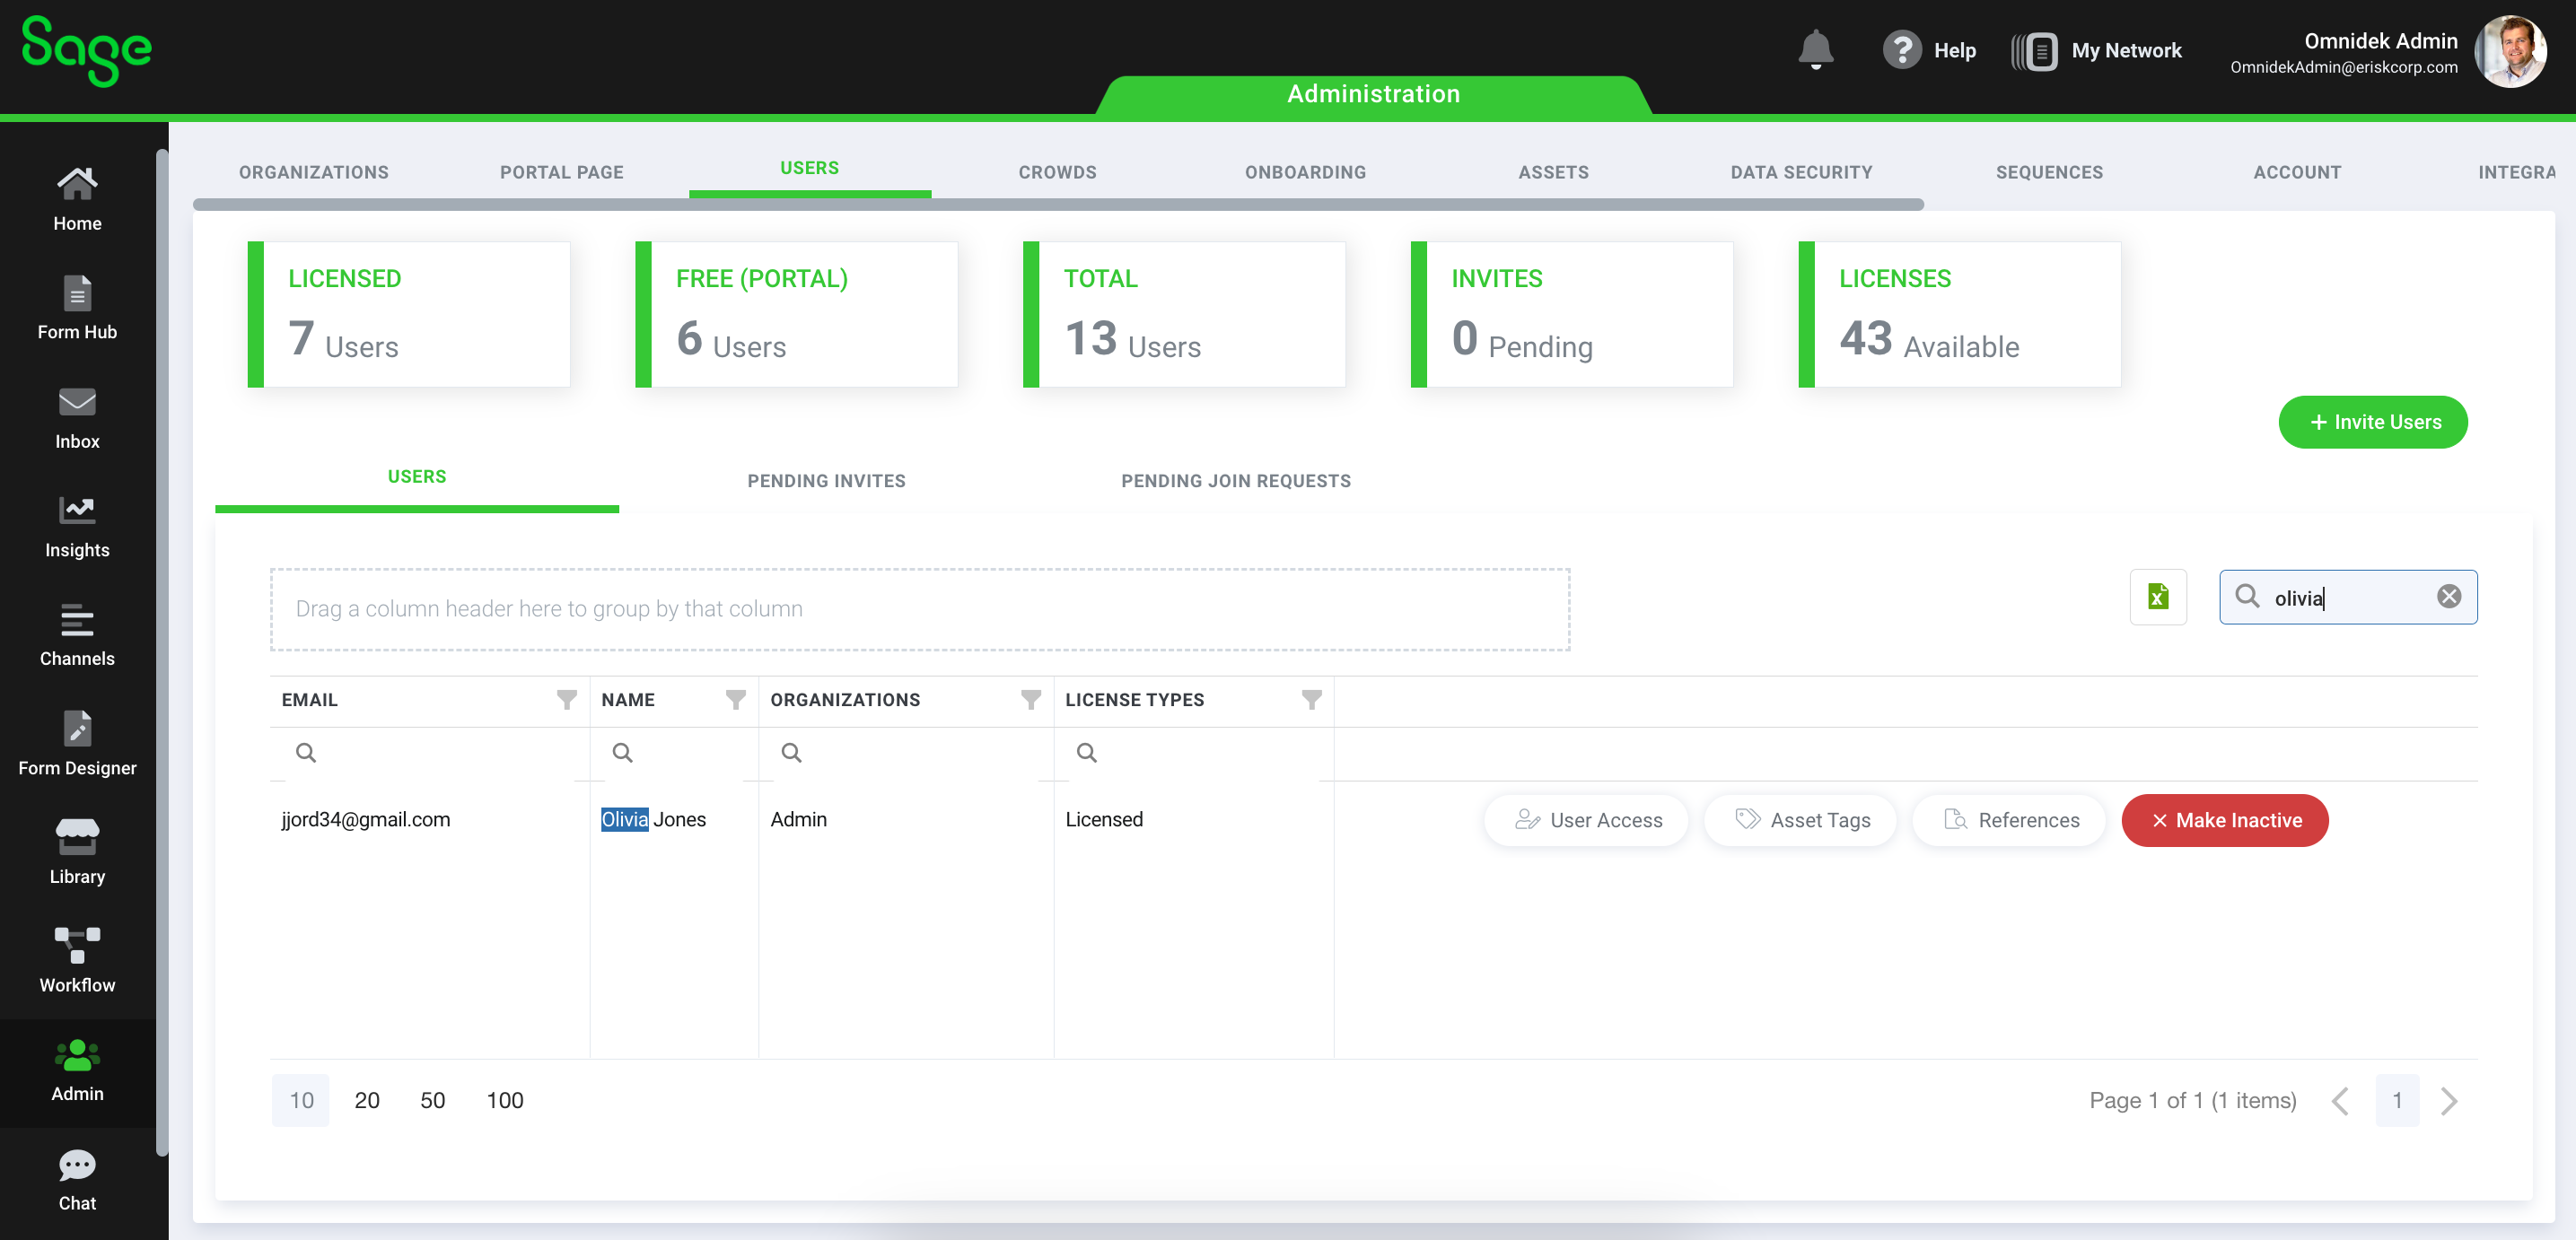Open the LICENSE TYPES column filter
This screenshot has width=2576, height=1240.
(1311, 699)
